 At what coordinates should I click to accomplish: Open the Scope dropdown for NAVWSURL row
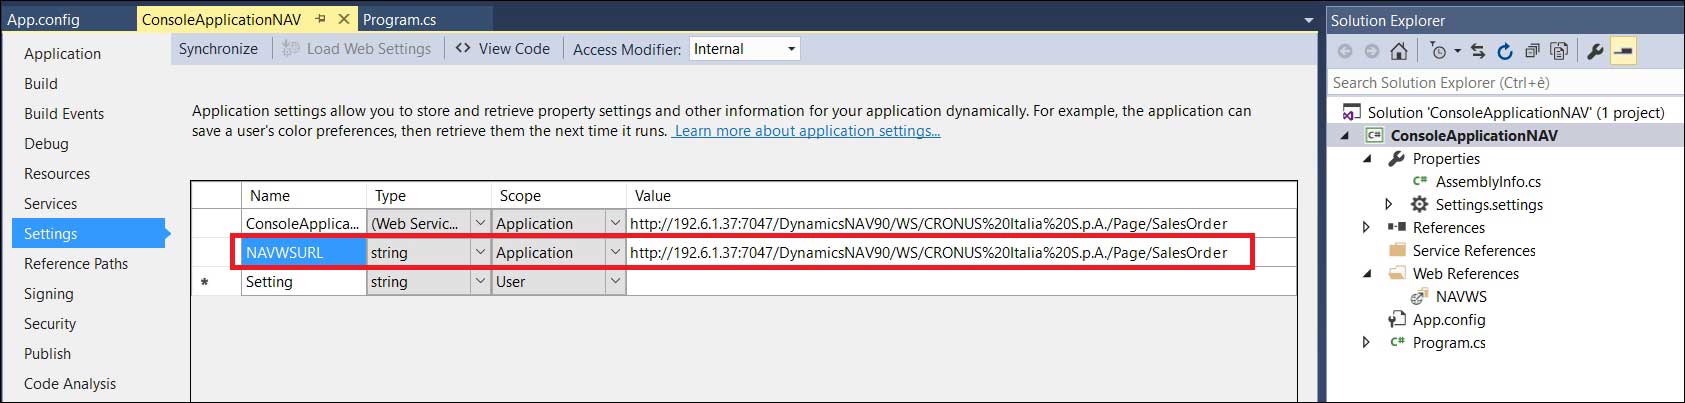point(615,253)
